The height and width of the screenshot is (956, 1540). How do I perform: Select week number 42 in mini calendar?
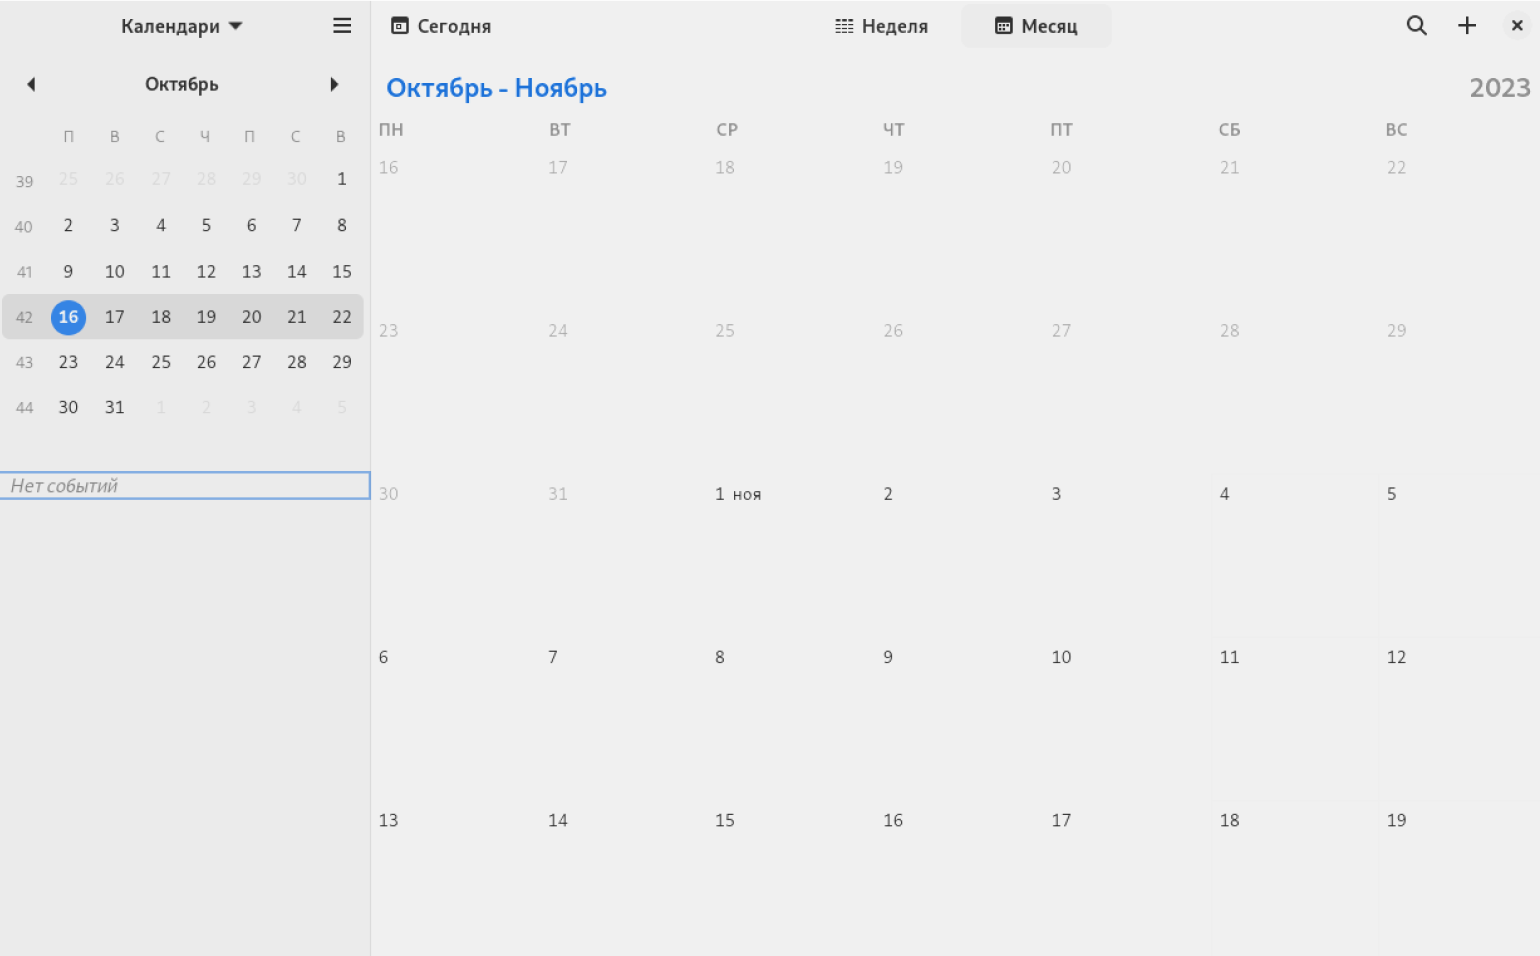(x=24, y=318)
